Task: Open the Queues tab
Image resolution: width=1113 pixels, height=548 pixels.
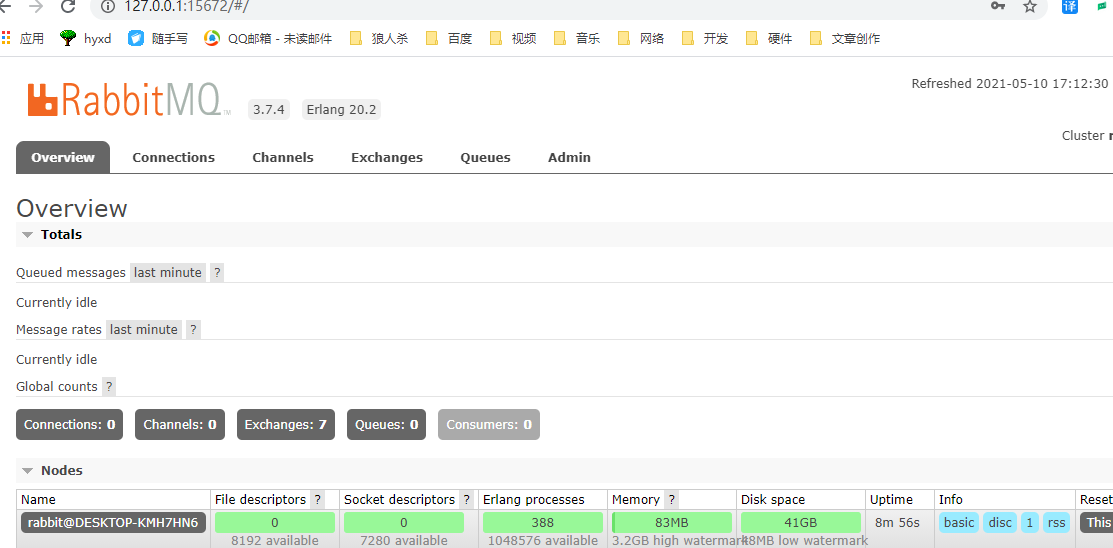Action: [x=485, y=158]
